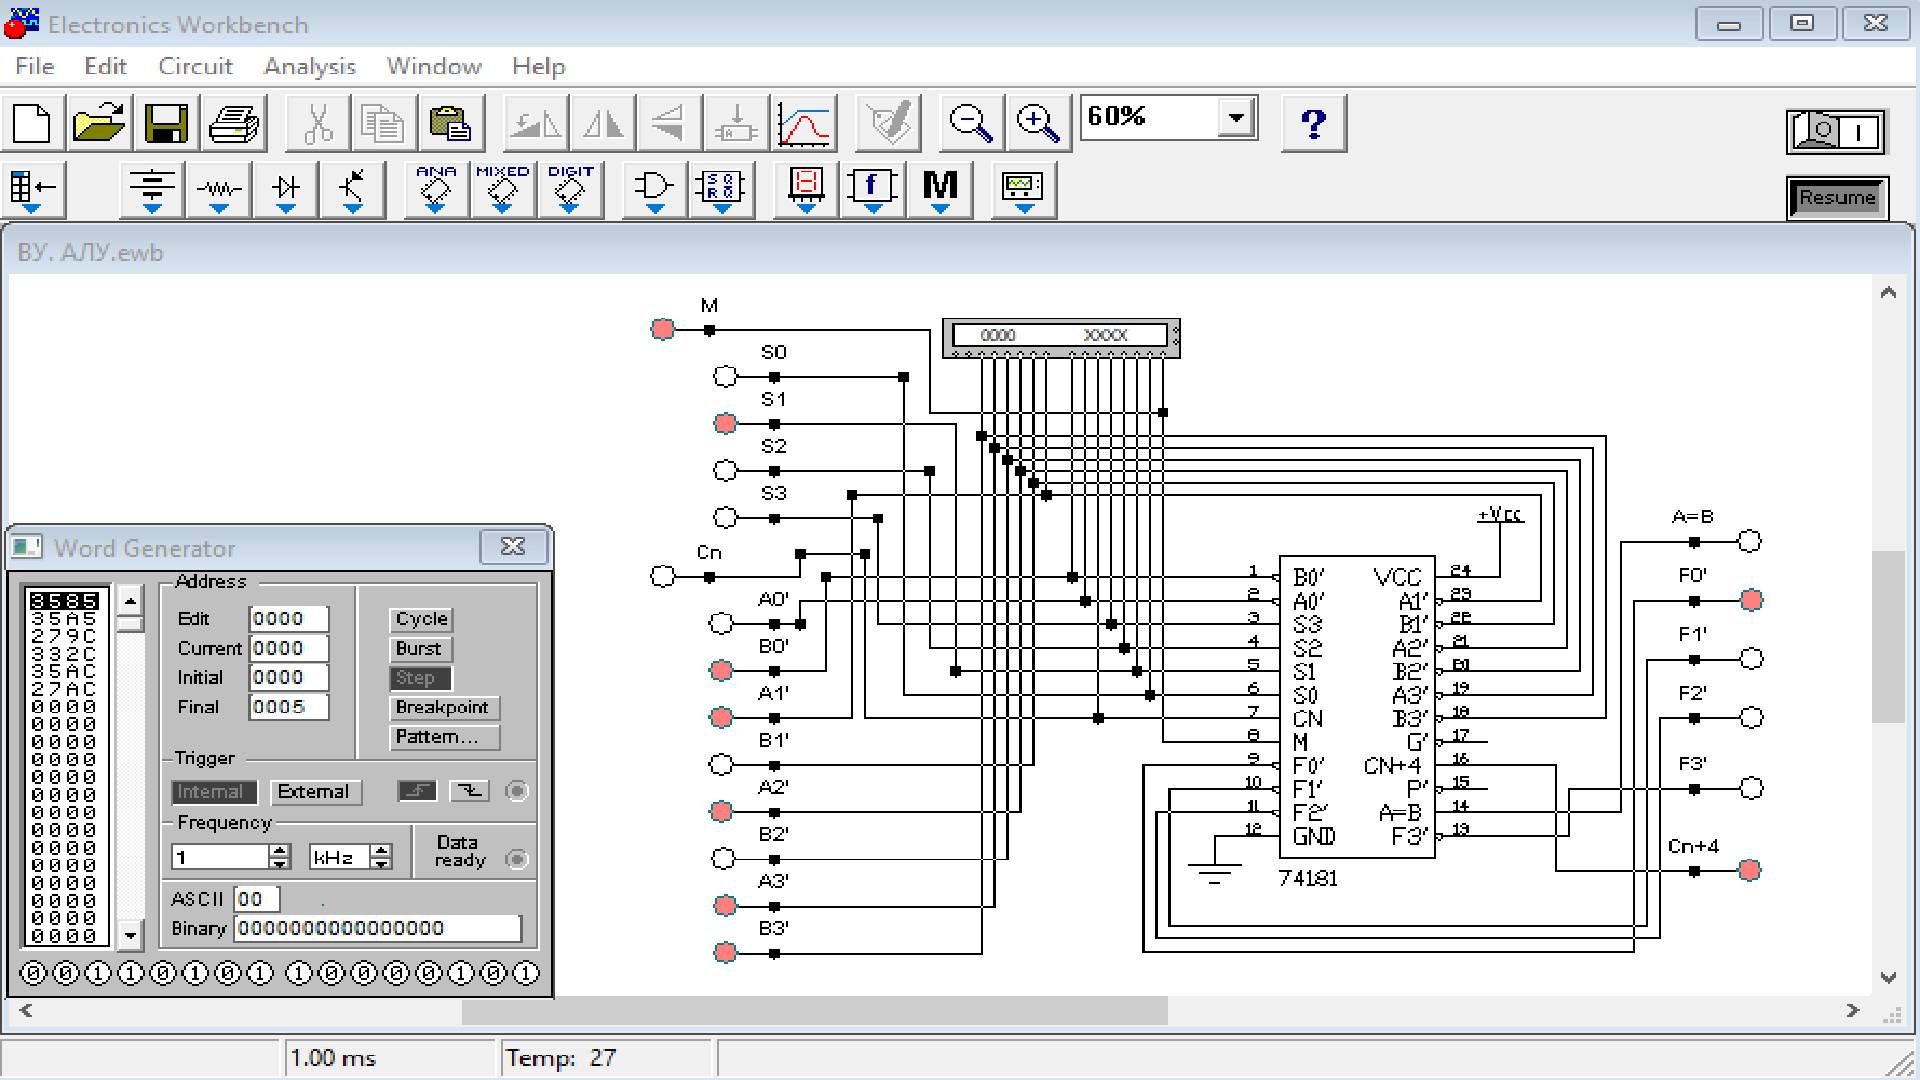The image size is (1920, 1080).
Task: Open the Analysis menu
Action: point(309,66)
